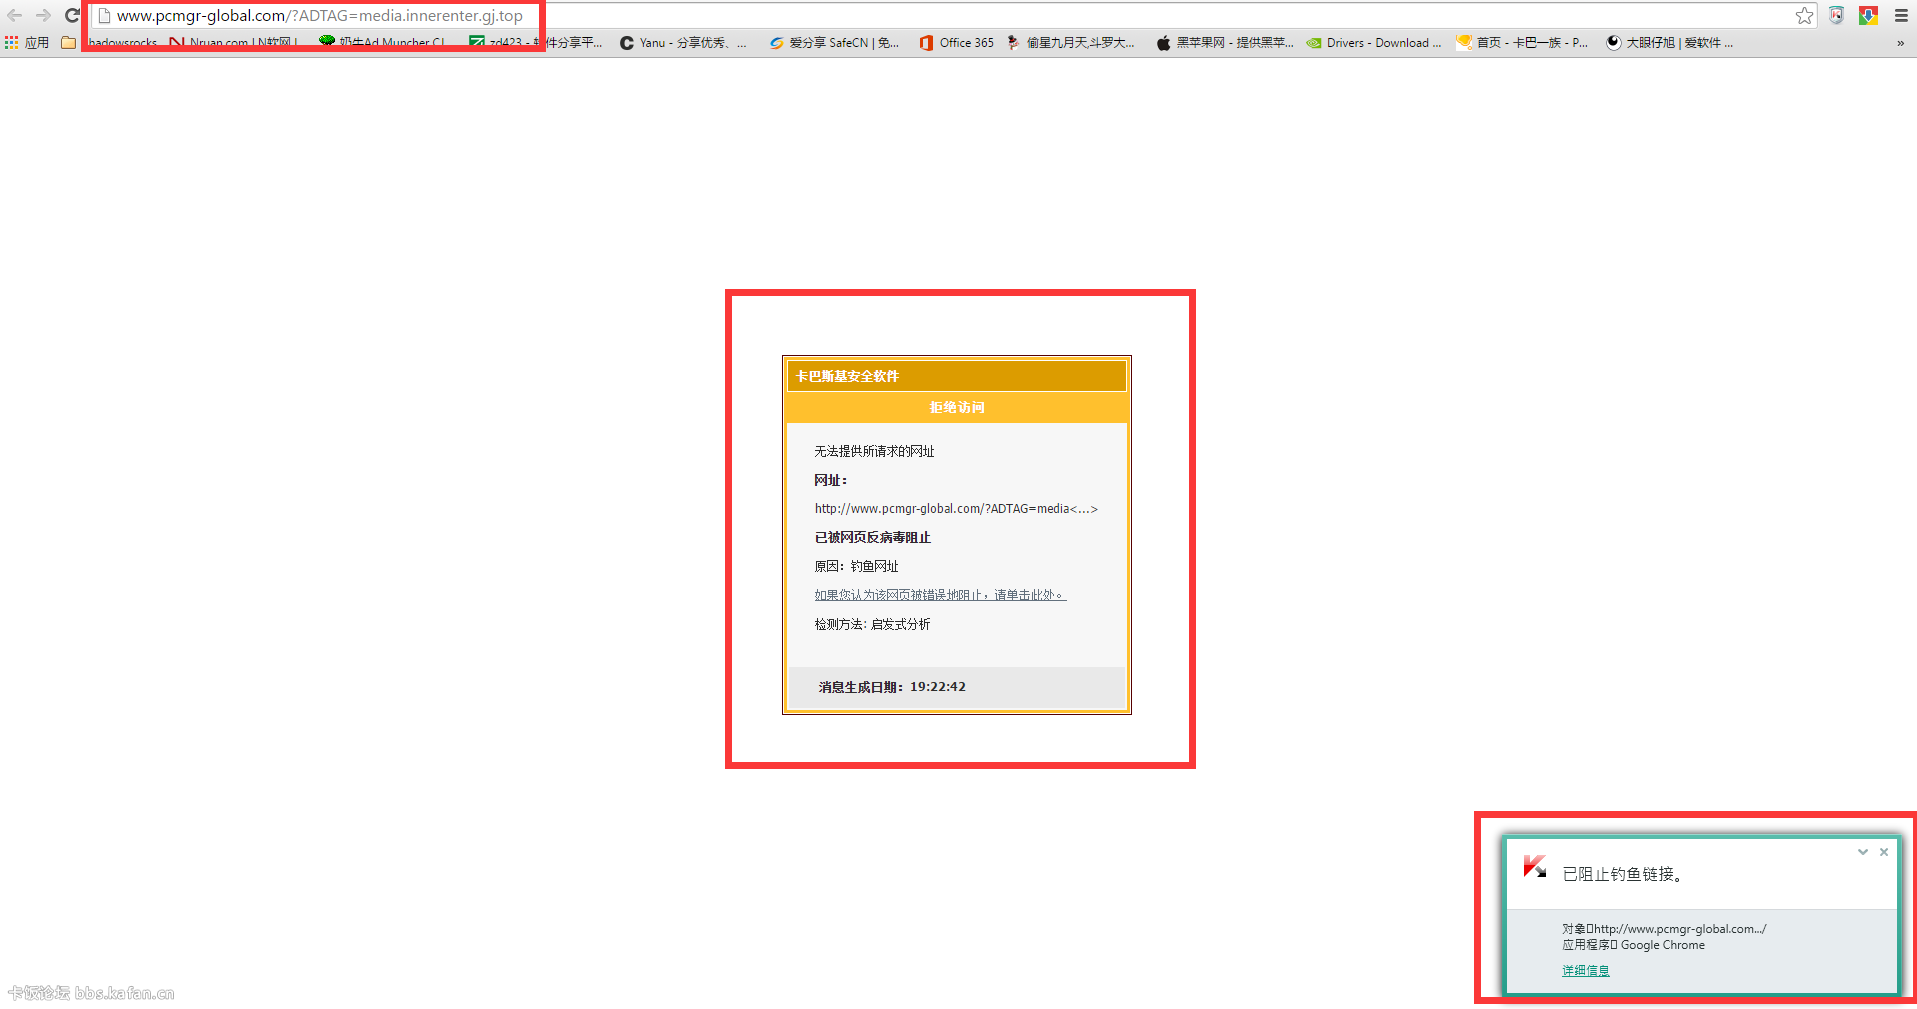Image resolution: width=1917 pixels, height=1009 pixels.
Task: Open the Chrome hamburger menu
Action: pos(1901,15)
